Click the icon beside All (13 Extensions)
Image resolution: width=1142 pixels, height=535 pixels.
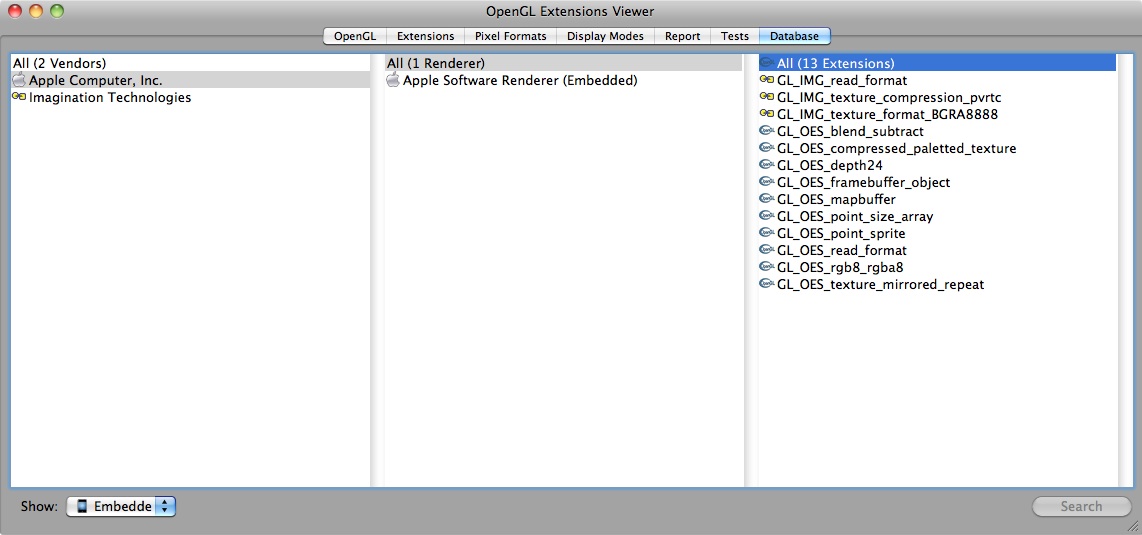766,63
